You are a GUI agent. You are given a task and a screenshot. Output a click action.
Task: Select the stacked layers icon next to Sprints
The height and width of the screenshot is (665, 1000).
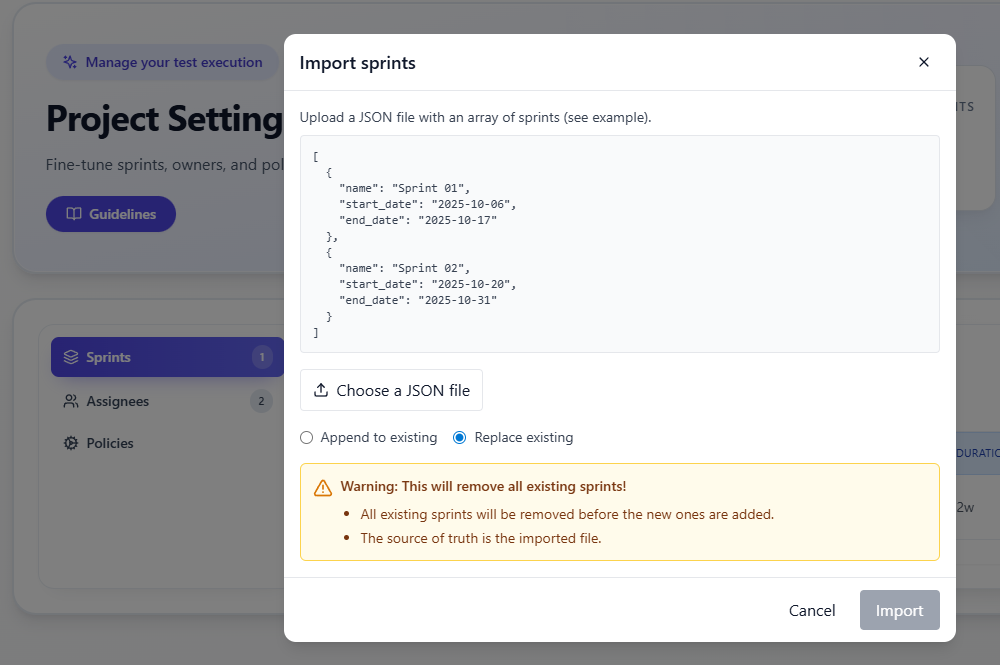tap(71, 357)
